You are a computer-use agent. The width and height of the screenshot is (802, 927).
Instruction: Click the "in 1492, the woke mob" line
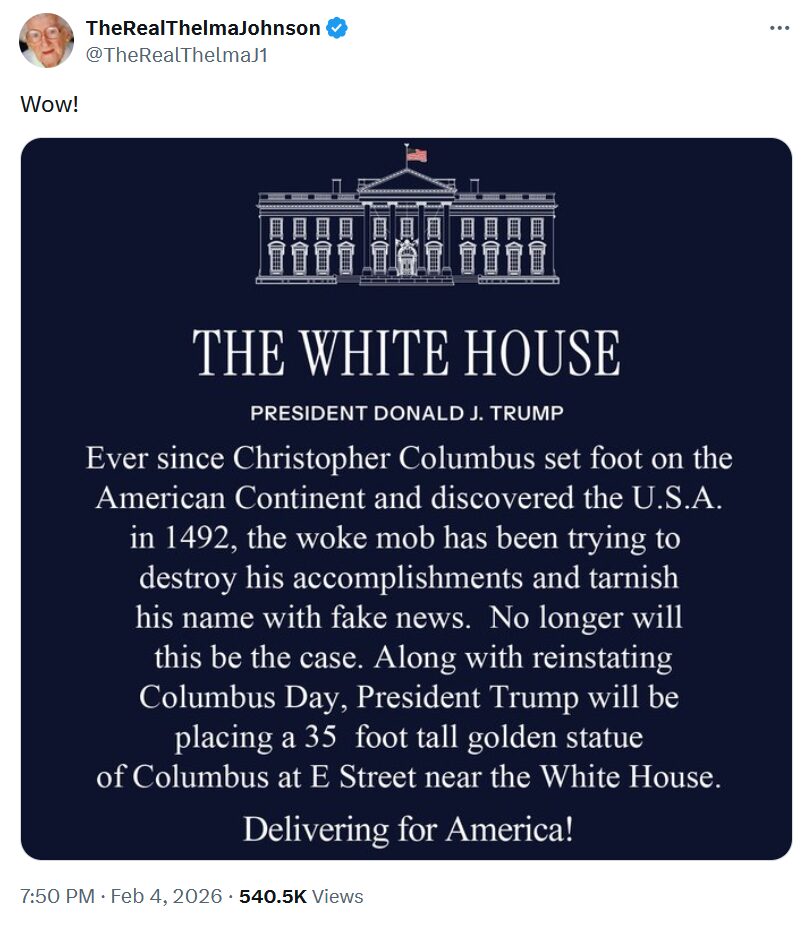[405, 538]
